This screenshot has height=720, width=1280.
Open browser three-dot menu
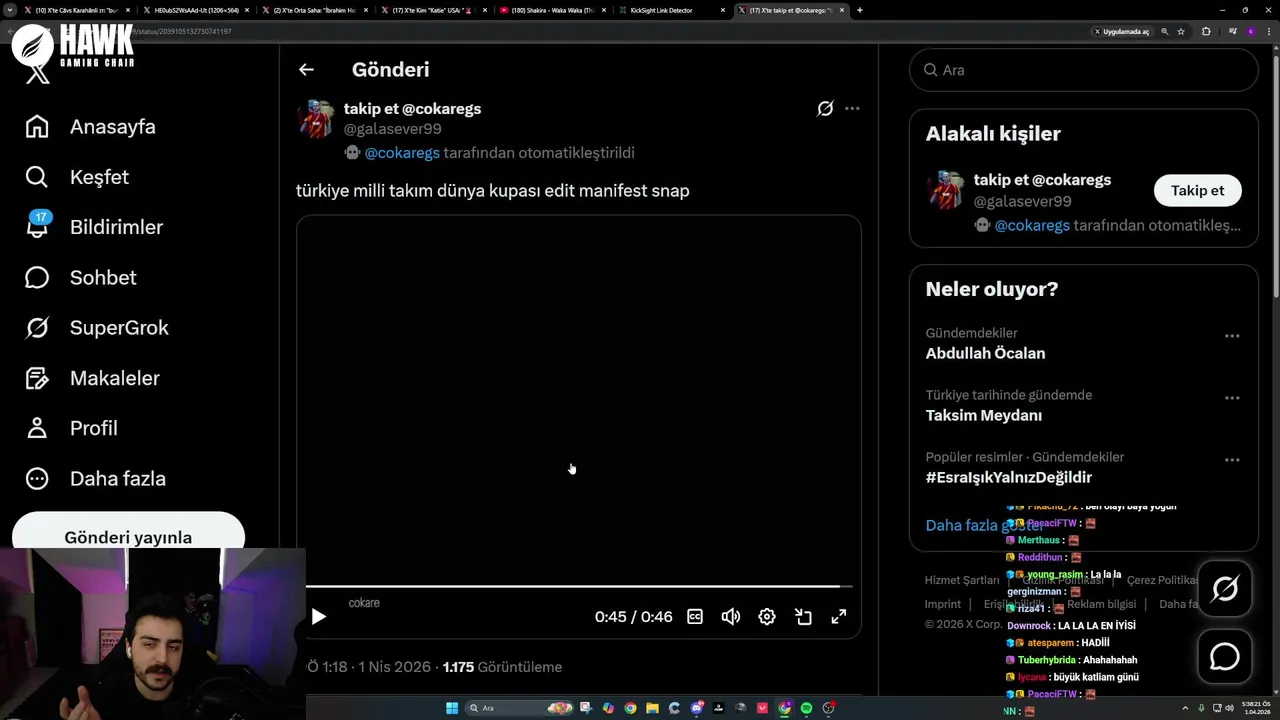coord(1268,32)
